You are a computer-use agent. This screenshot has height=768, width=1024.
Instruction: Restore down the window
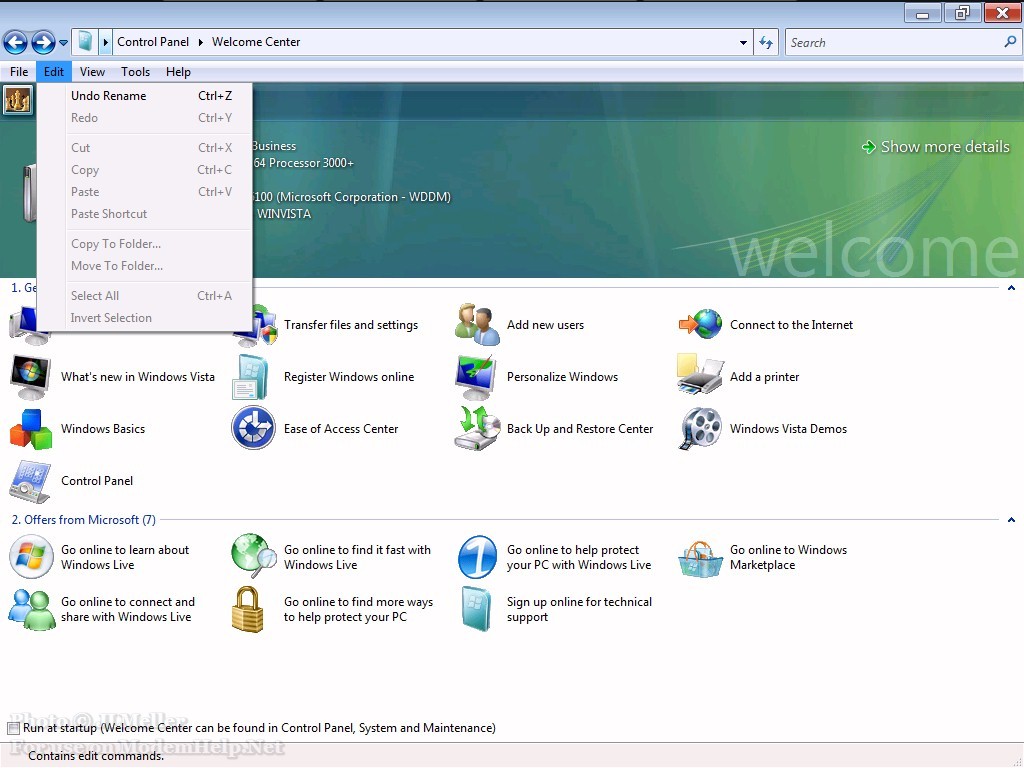click(x=962, y=13)
